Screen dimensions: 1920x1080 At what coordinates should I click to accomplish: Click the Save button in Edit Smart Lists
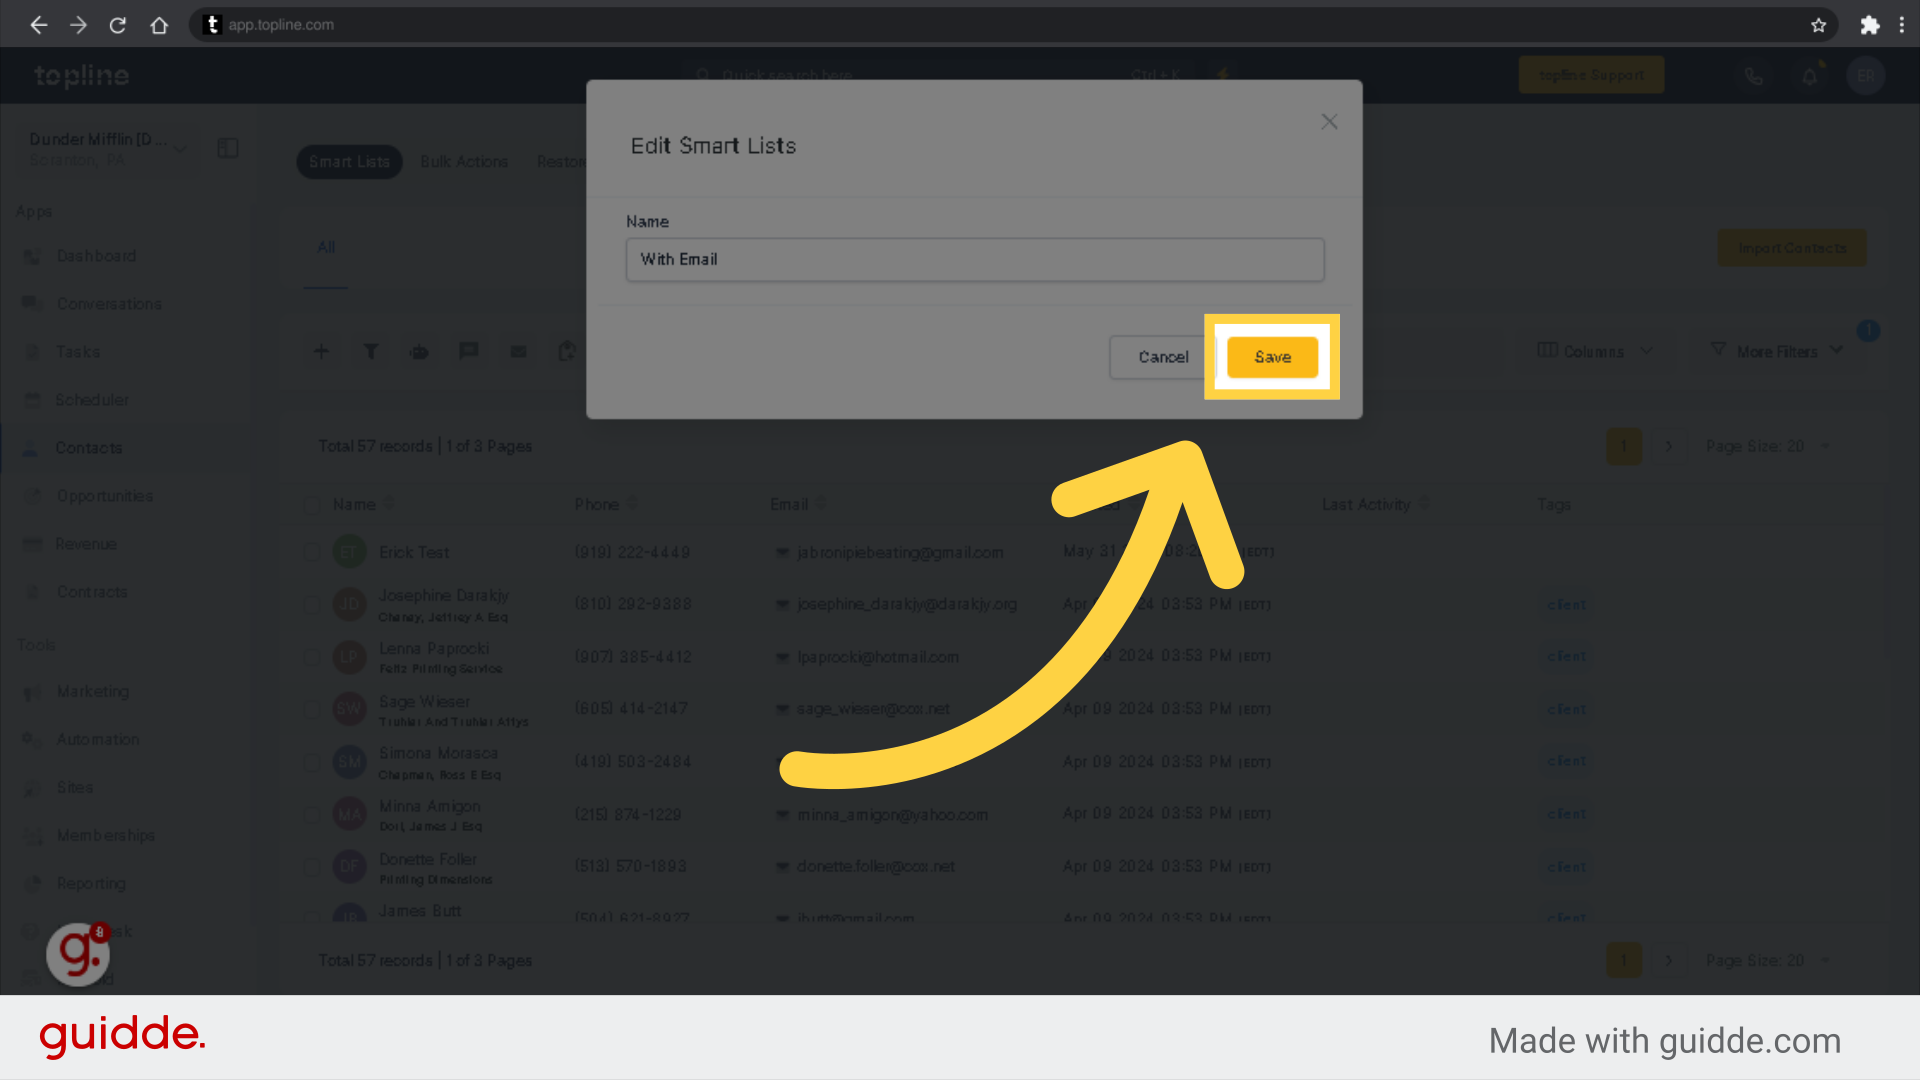pyautogui.click(x=1271, y=356)
